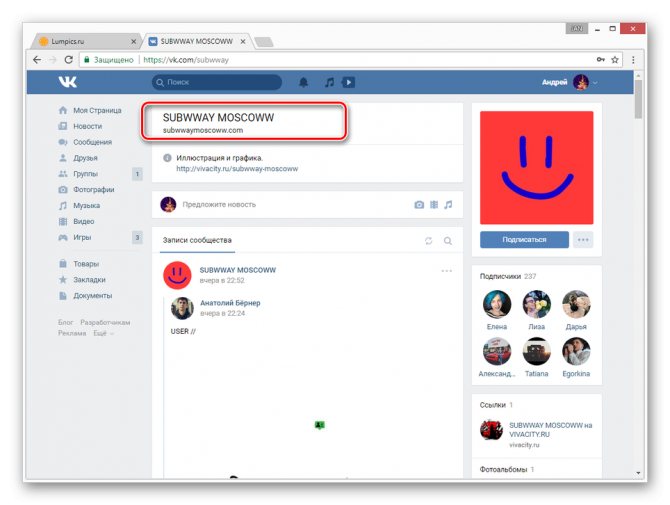
Task: Close the SUBWWAY MOSCOWW tab
Action: [x=243, y=41]
